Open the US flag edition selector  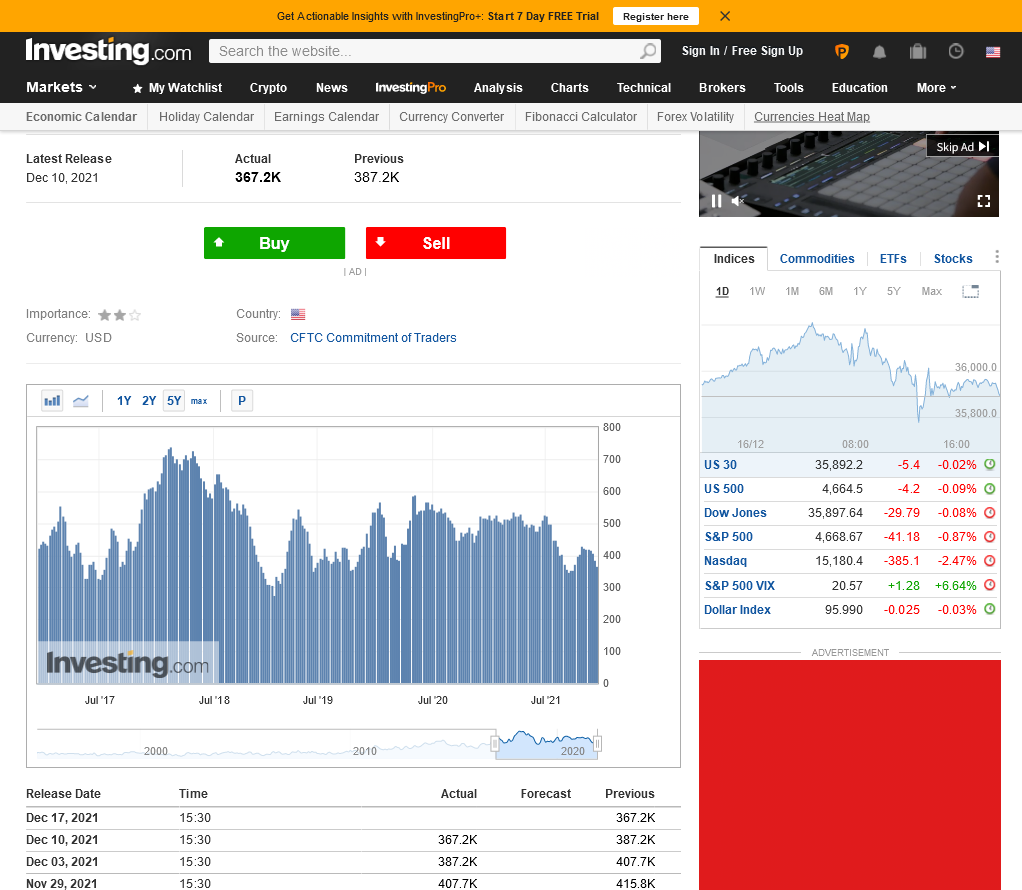coord(993,52)
